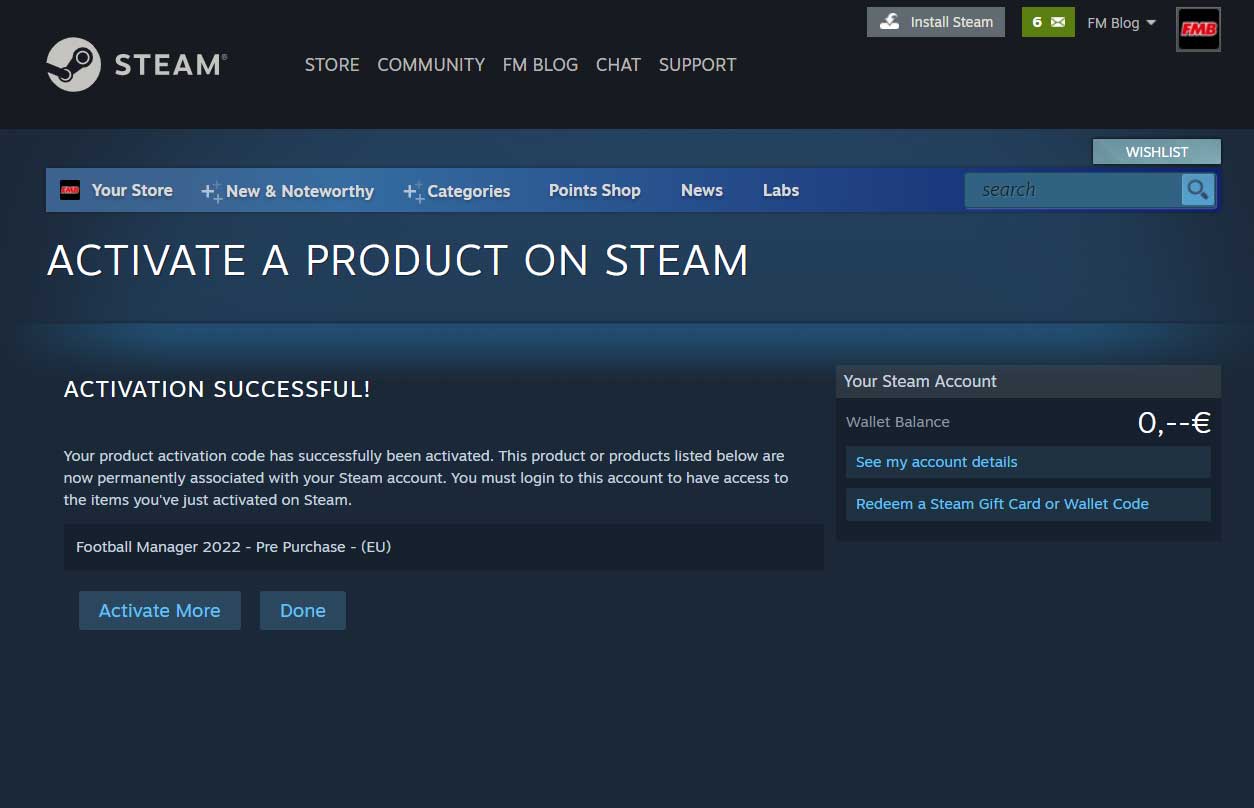
Task: Click the ACTIVATION SUCCESSFUL! heading
Action: pos(217,389)
